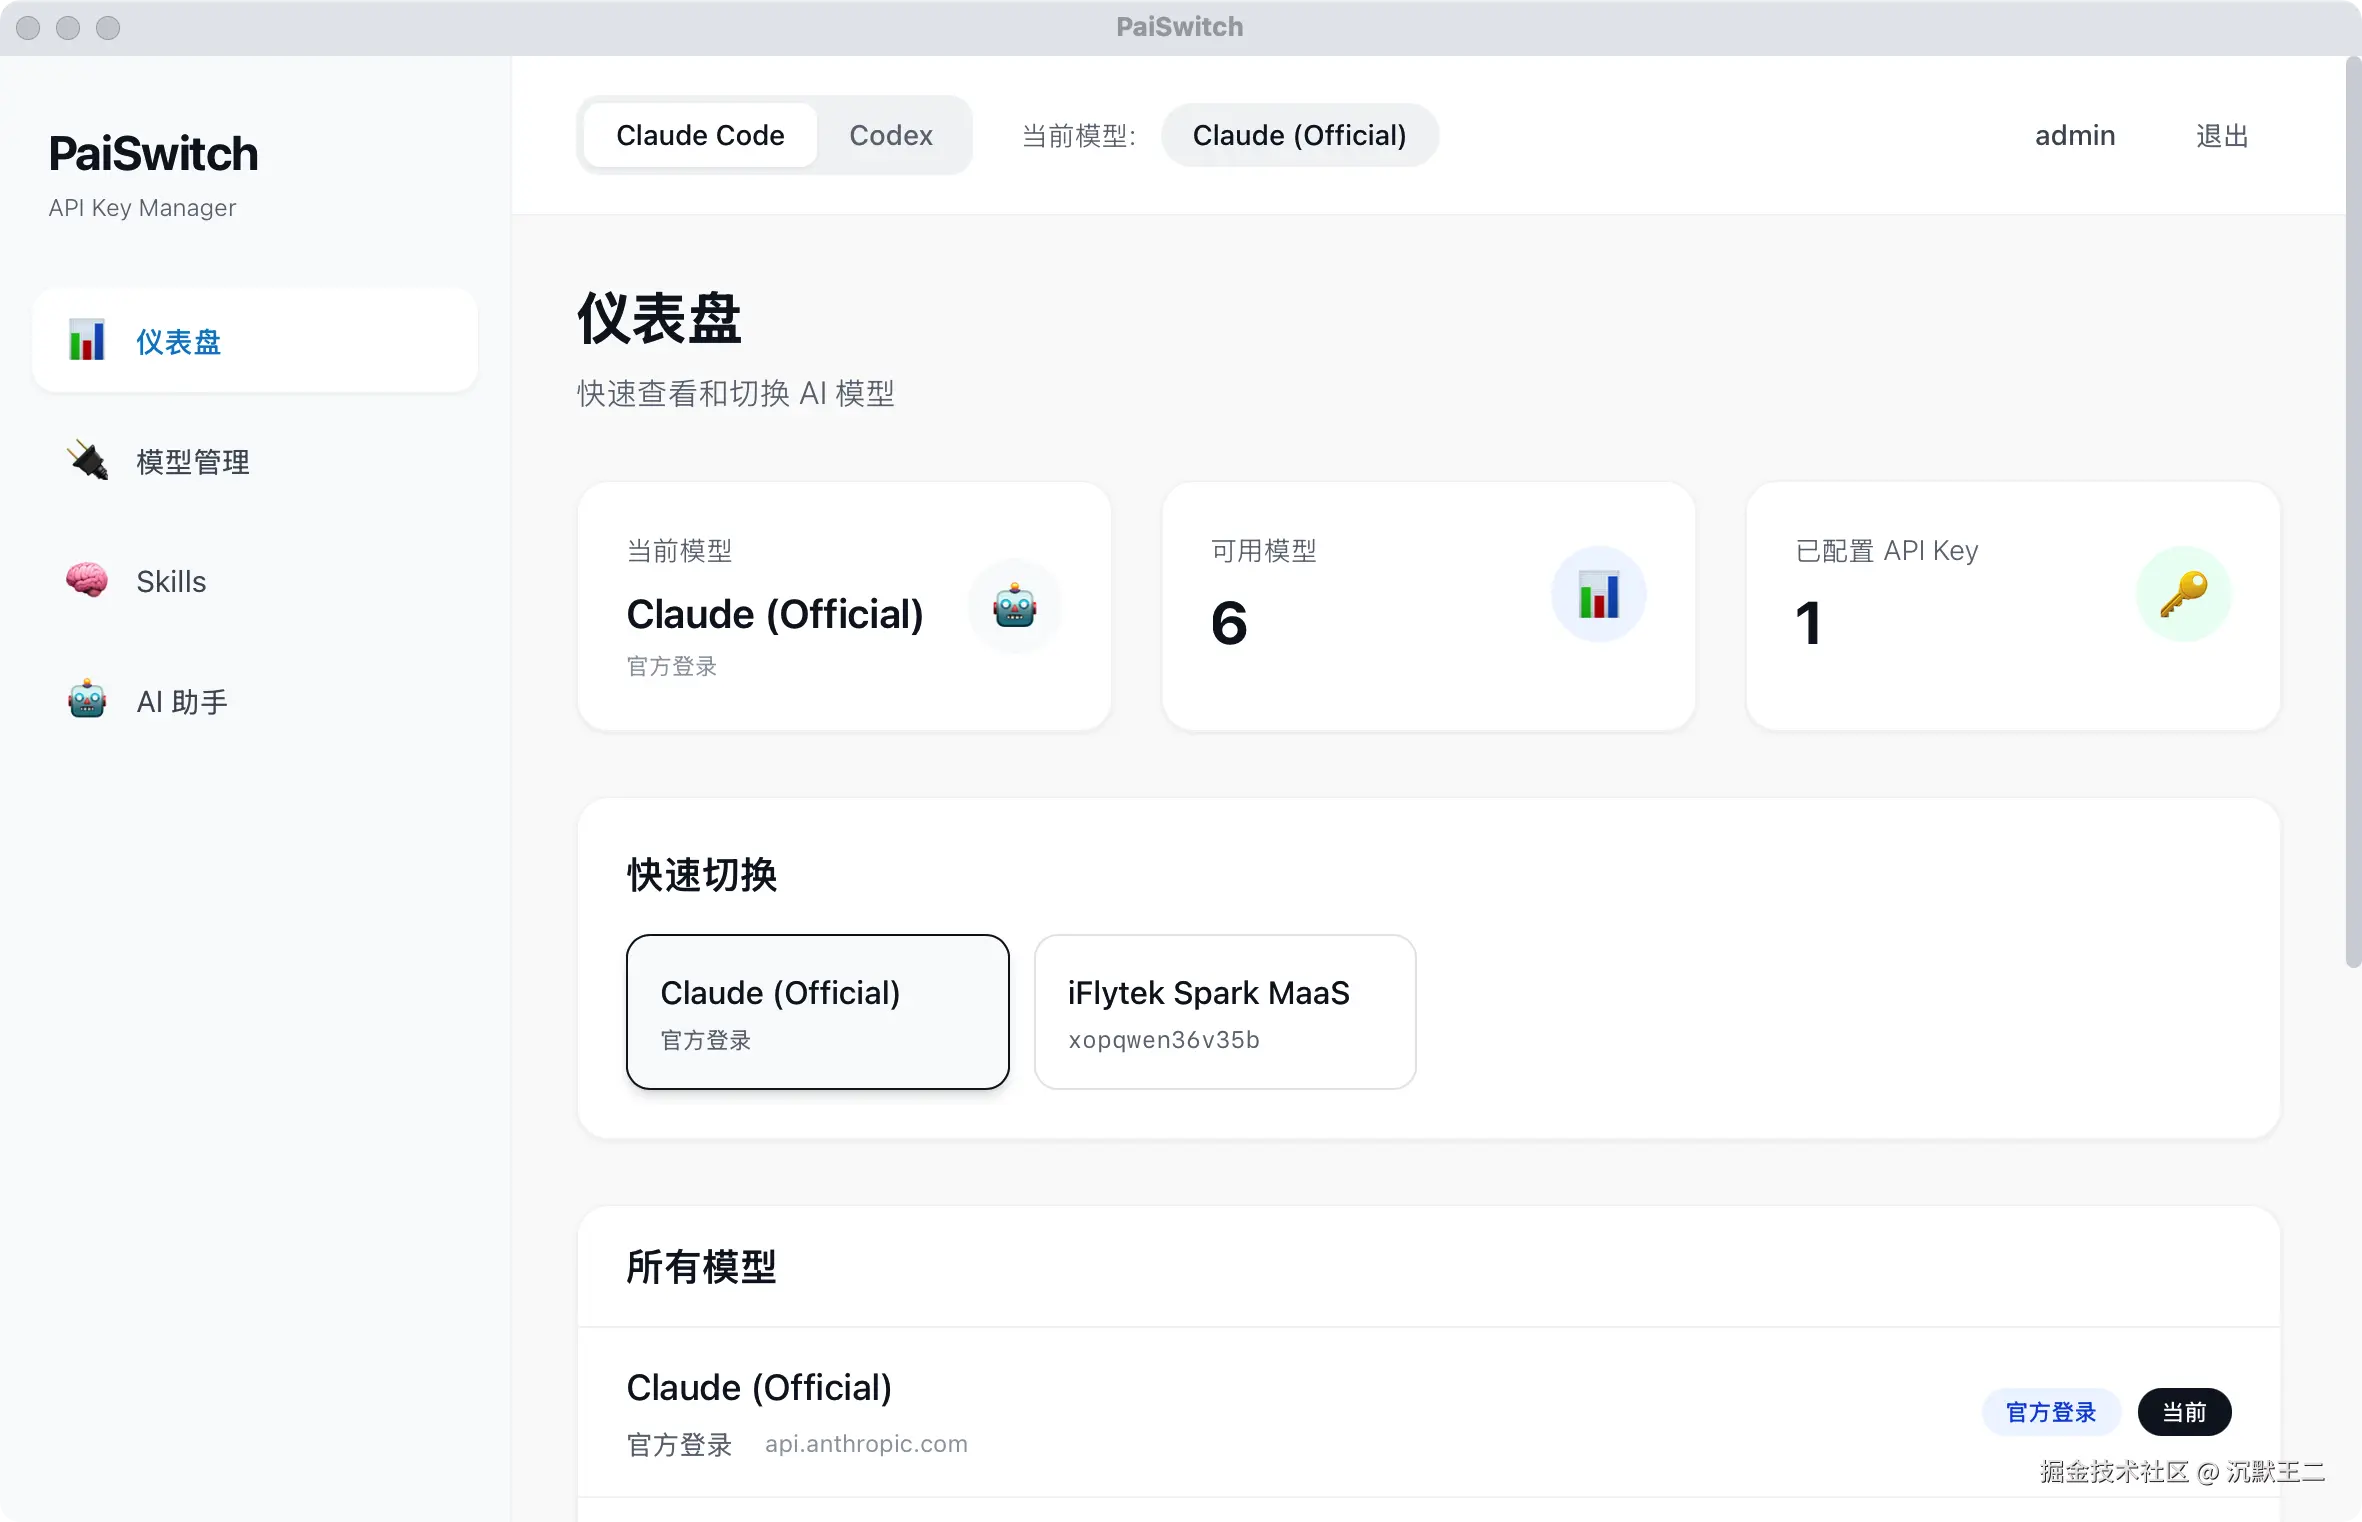Click the 可用模型 count 6
The height and width of the screenshot is (1522, 2362).
[x=1229, y=623]
